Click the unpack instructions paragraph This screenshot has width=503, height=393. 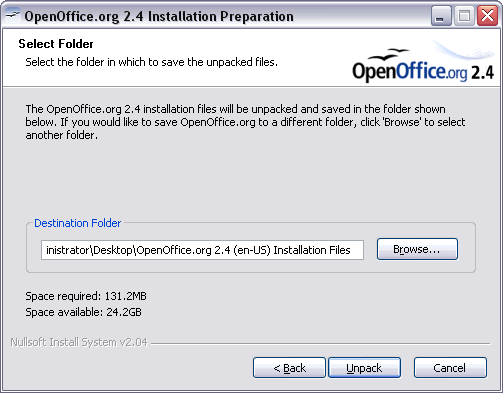point(245,122)
